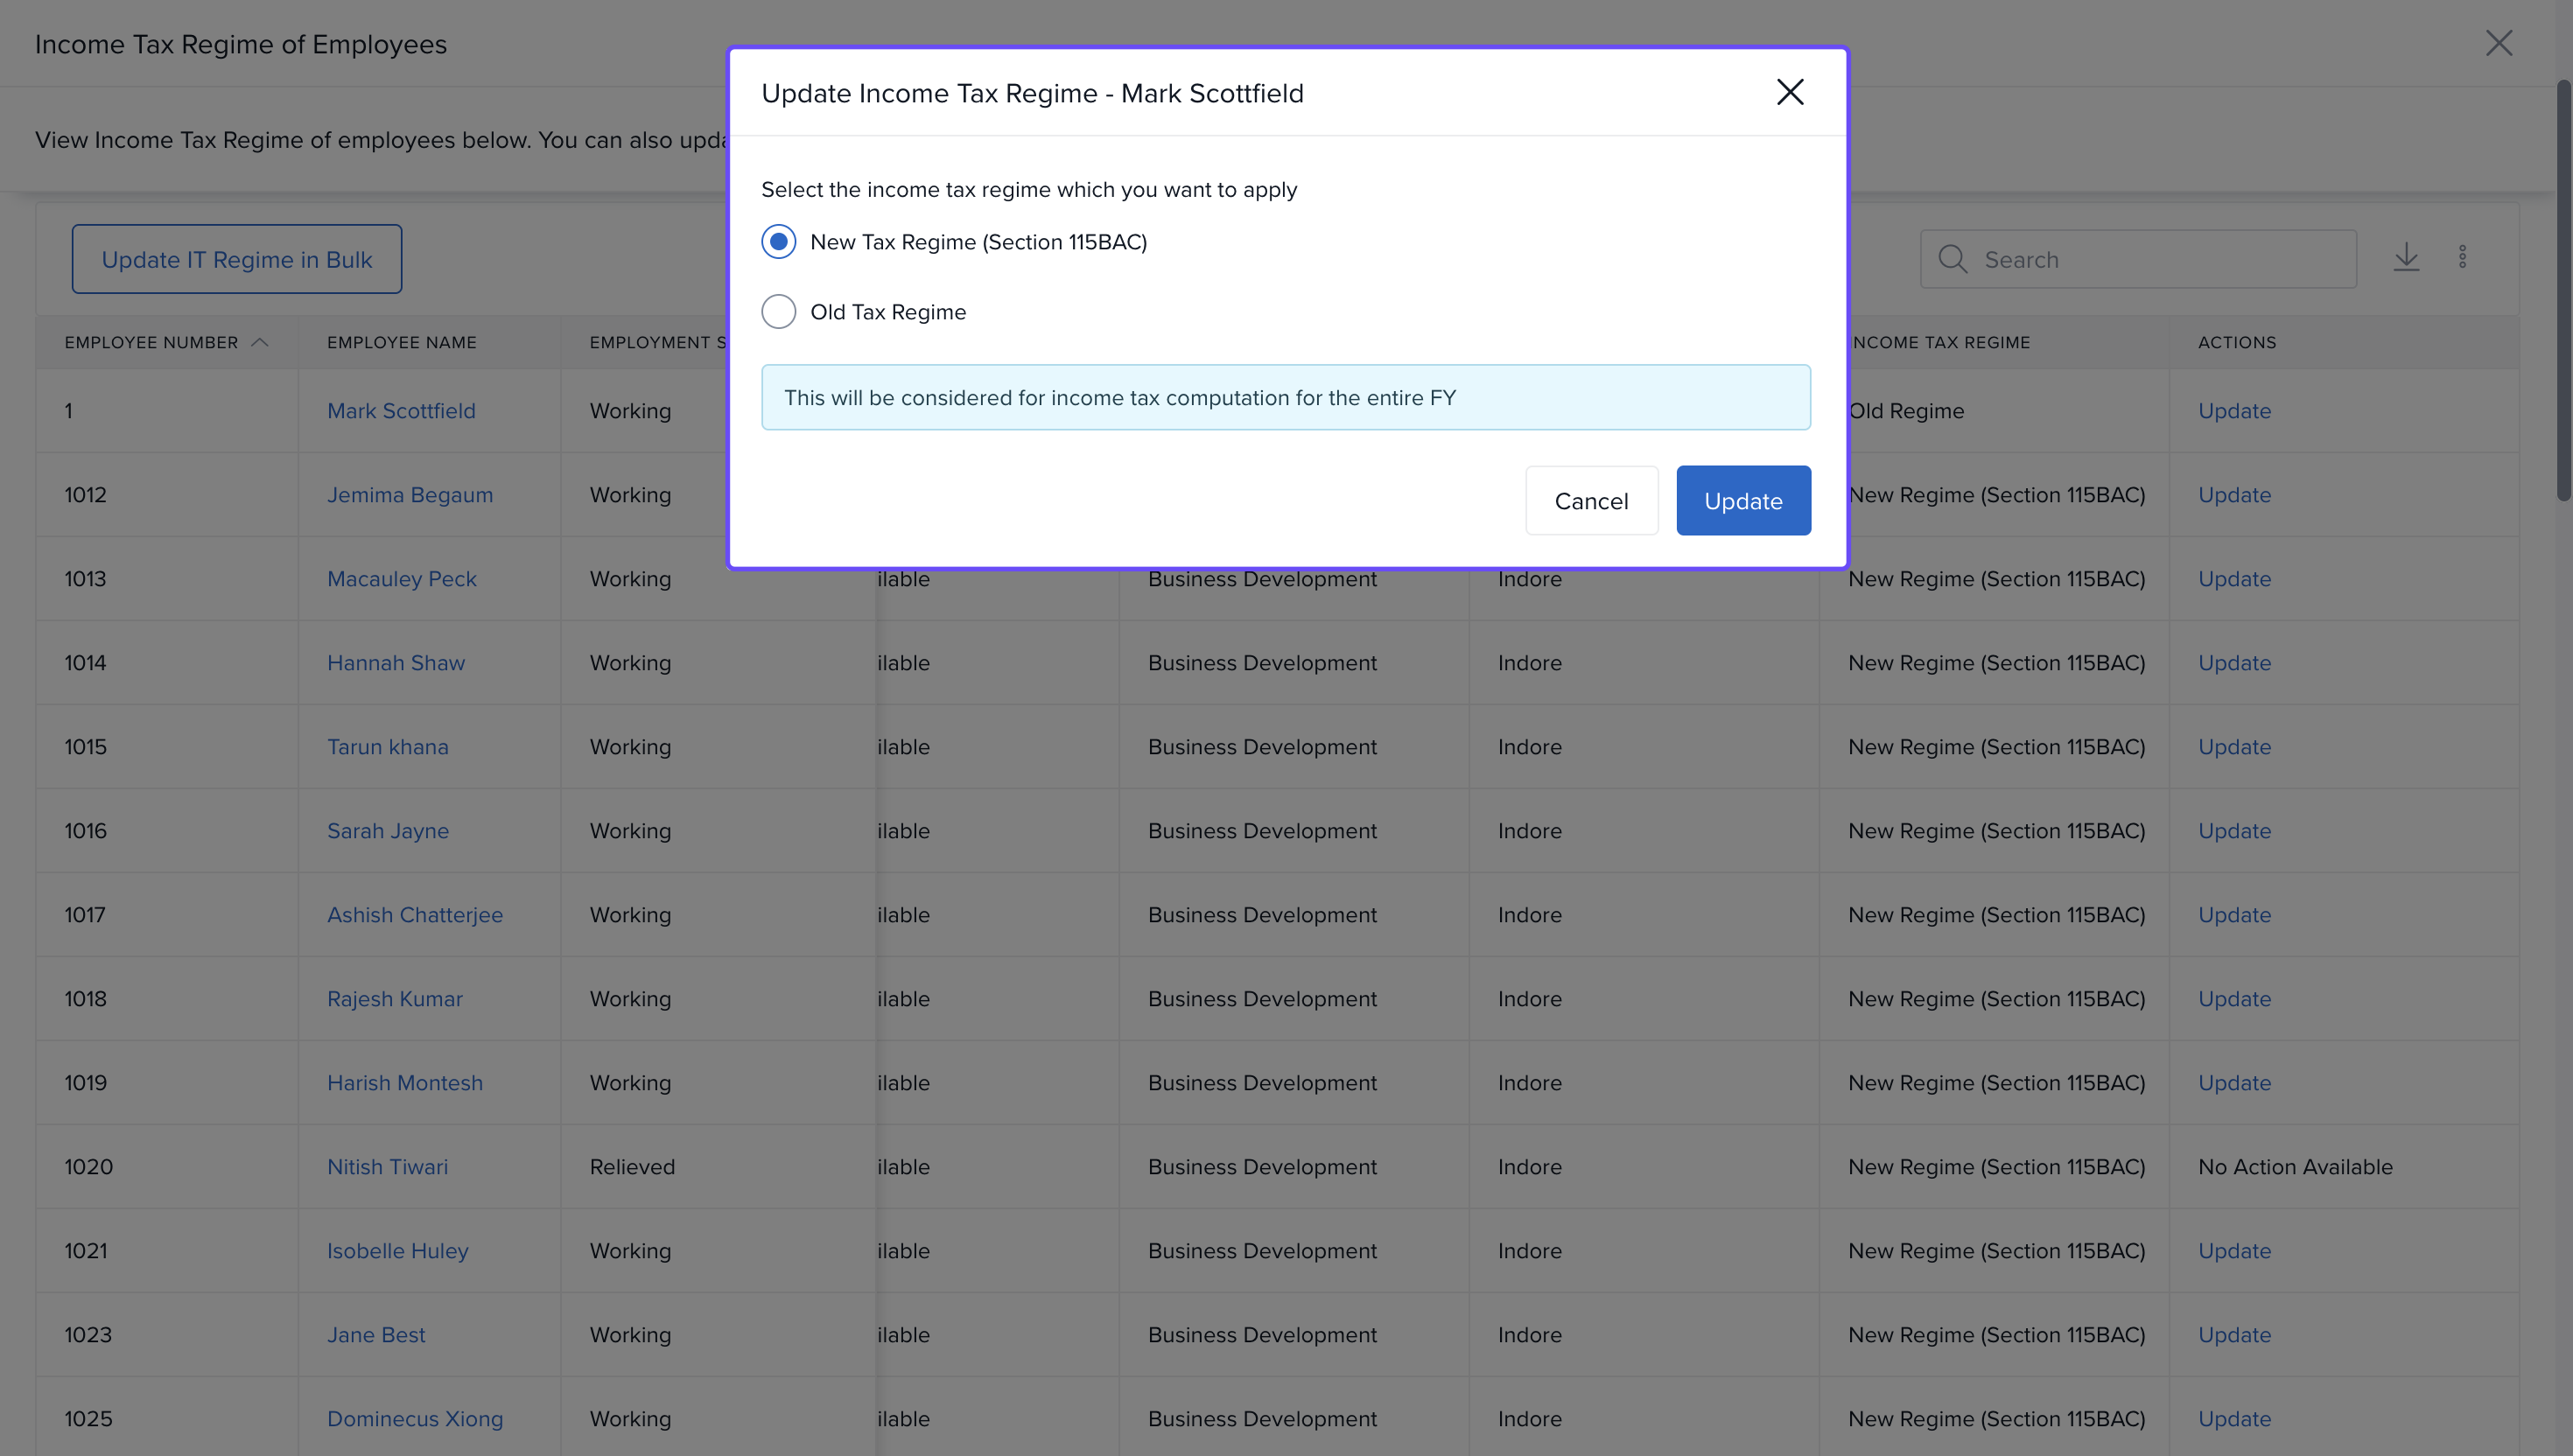Close the Update Income Tax Regime dialog
This screenshot has width=2573, height=1456.
[1789, 92]
